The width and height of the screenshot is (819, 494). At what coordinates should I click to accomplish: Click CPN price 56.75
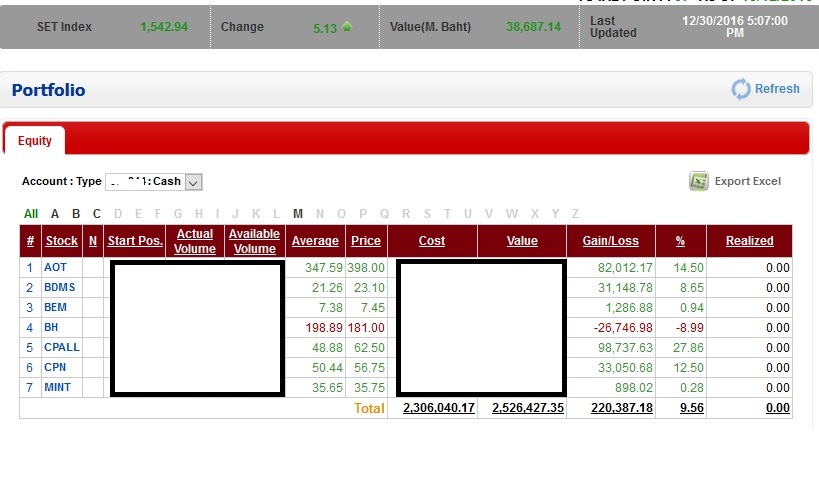(x=369, y=368)
